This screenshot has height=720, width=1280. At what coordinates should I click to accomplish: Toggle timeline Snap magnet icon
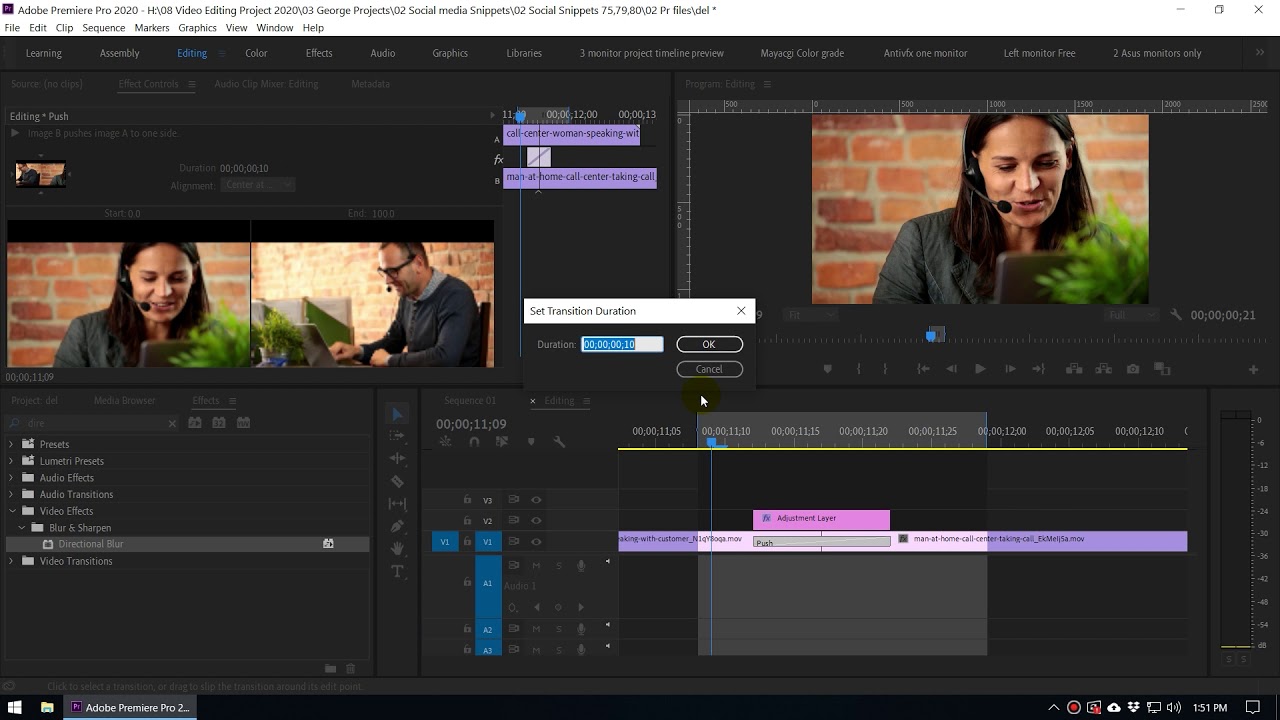point(474,442)
